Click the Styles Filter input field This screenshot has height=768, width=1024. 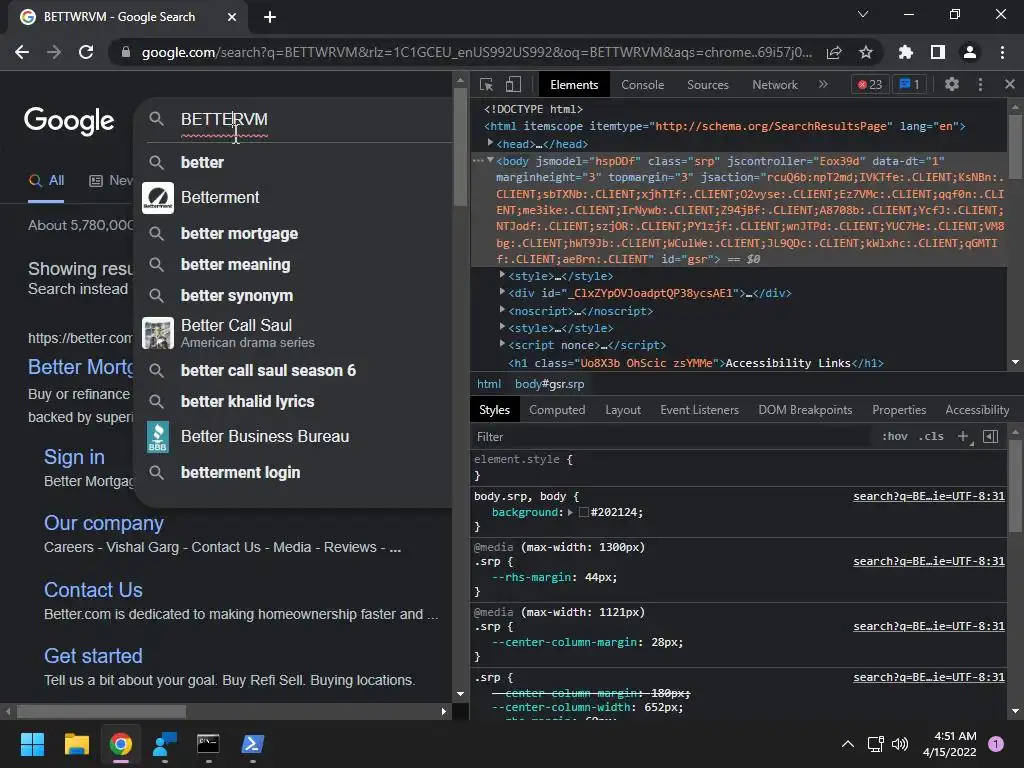coord(673,436)
